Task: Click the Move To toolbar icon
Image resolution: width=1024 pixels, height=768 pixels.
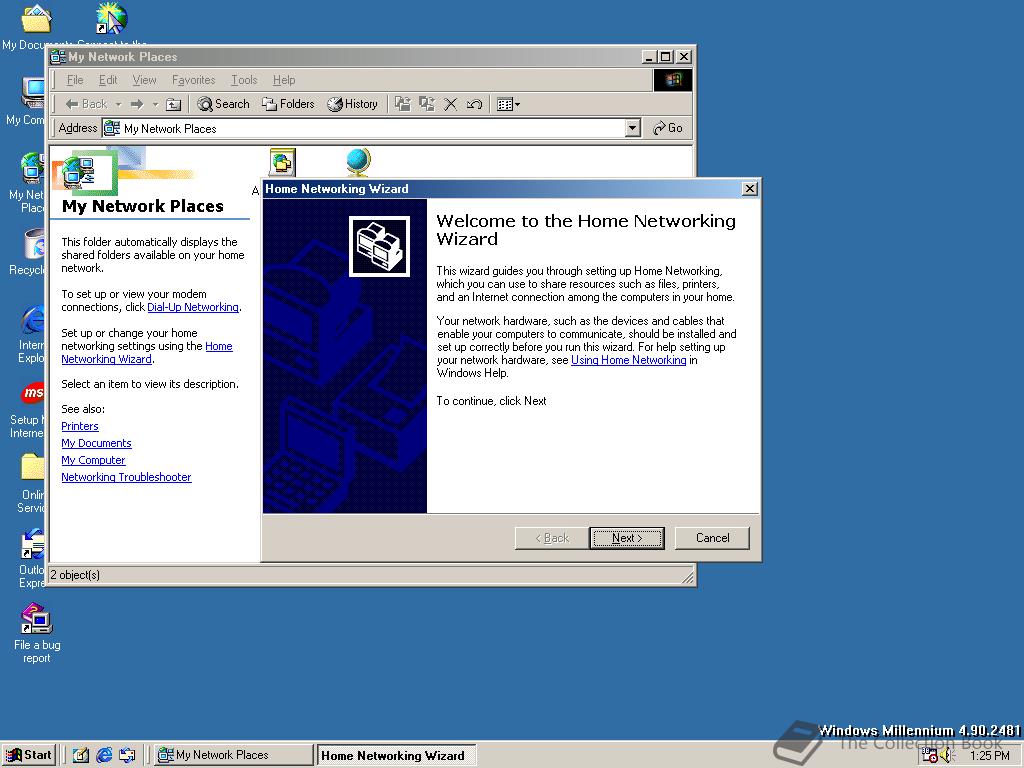Action: (403, 104)
